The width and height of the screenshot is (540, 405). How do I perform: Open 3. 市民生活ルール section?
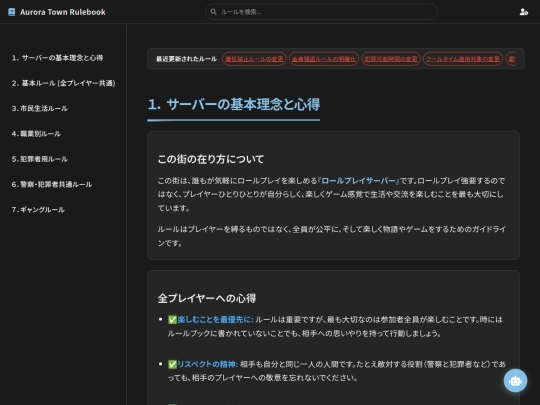[x=40, y=108]
